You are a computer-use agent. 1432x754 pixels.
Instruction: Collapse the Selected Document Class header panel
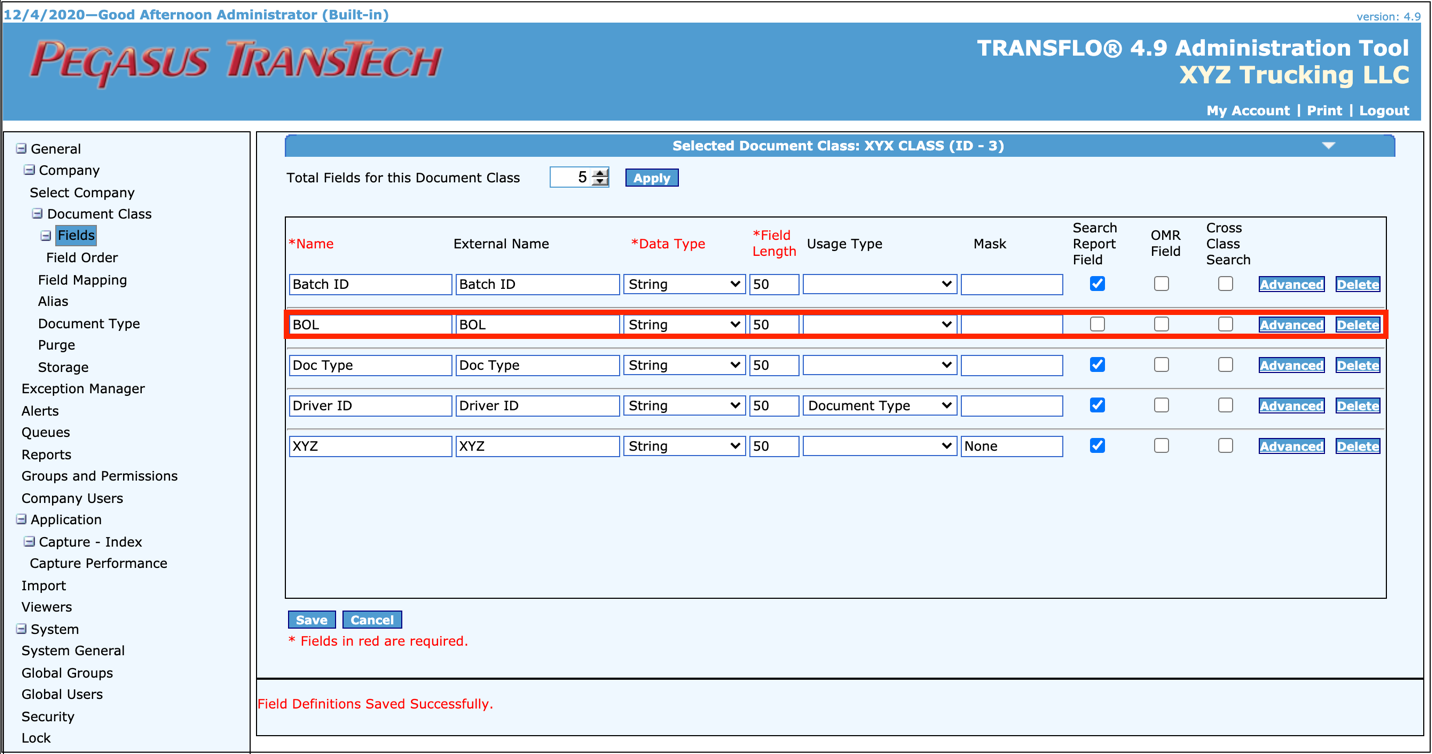[1329, 145]
